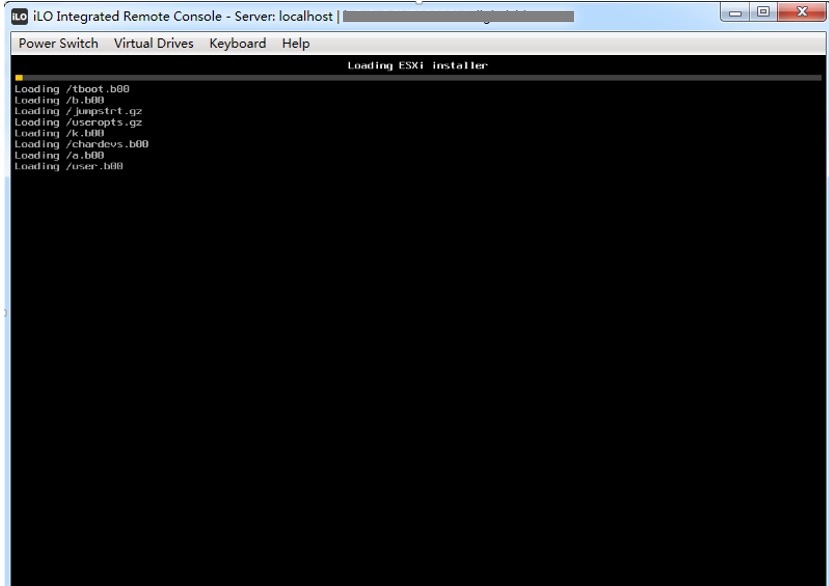Select the 'Loading /jumpstrt.gz' line
The image size is (829, 586).
pyautogui.click(x=78, y=111)
